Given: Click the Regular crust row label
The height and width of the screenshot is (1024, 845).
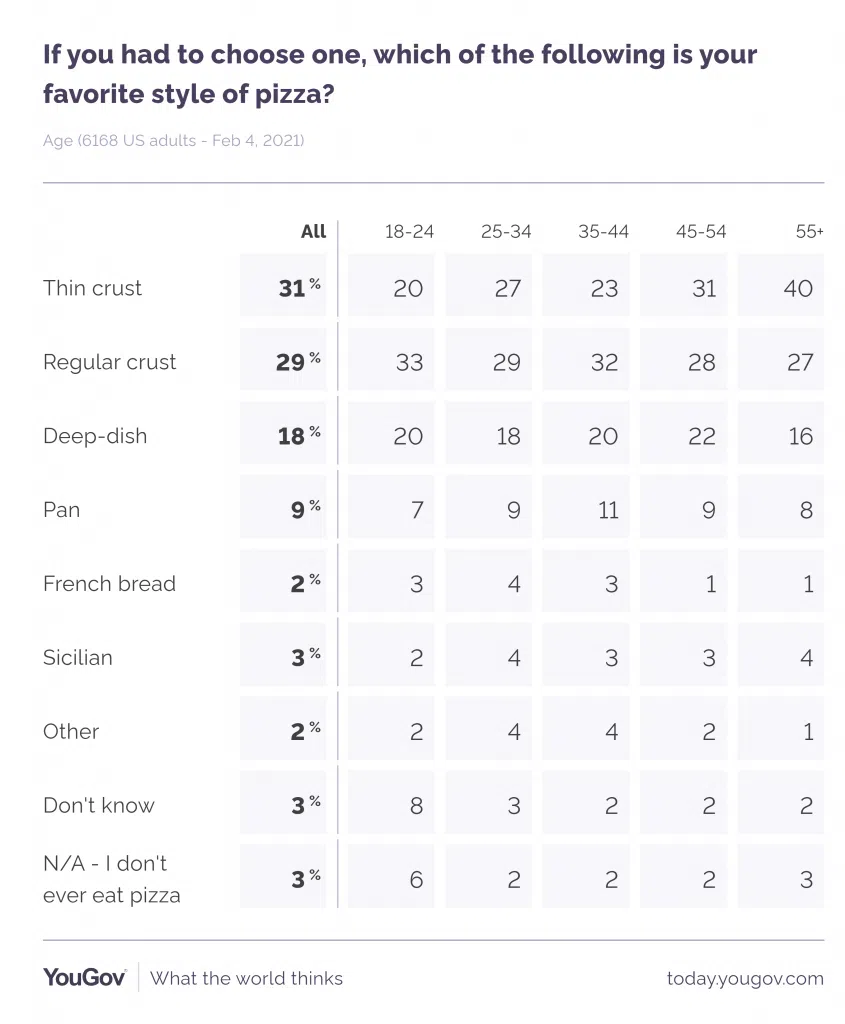Looking at the screenshot, I should (x=109, y=362).
